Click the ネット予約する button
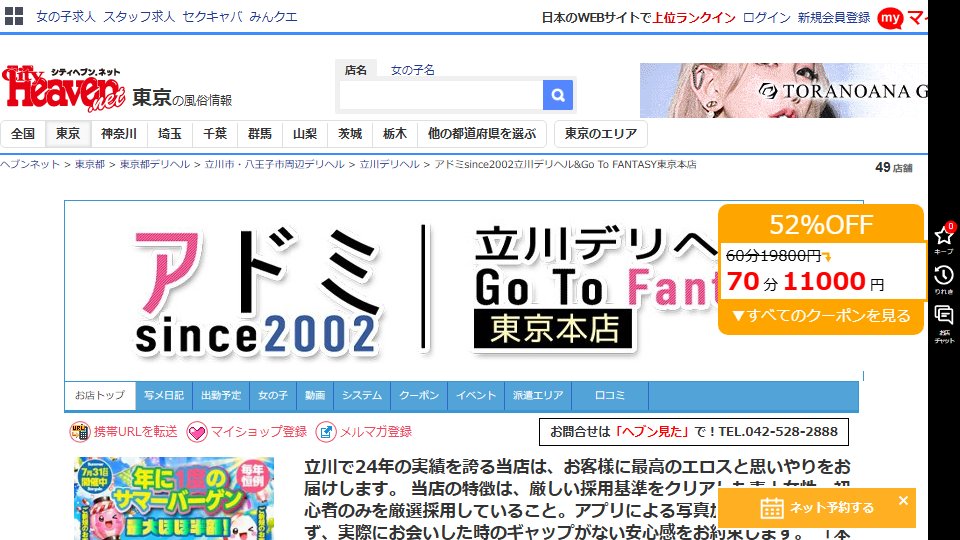960x540 pixels. (817, 508)
